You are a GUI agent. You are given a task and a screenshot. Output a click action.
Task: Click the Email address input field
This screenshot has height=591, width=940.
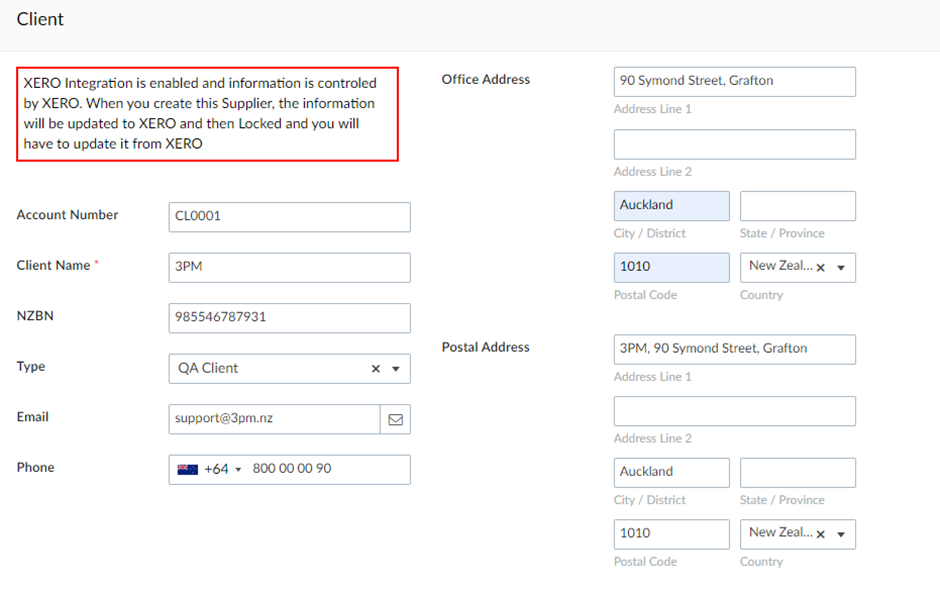[275, 419]
